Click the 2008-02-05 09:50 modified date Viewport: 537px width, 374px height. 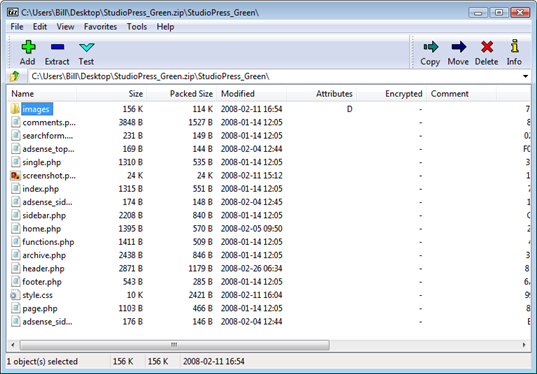(252, 229)
